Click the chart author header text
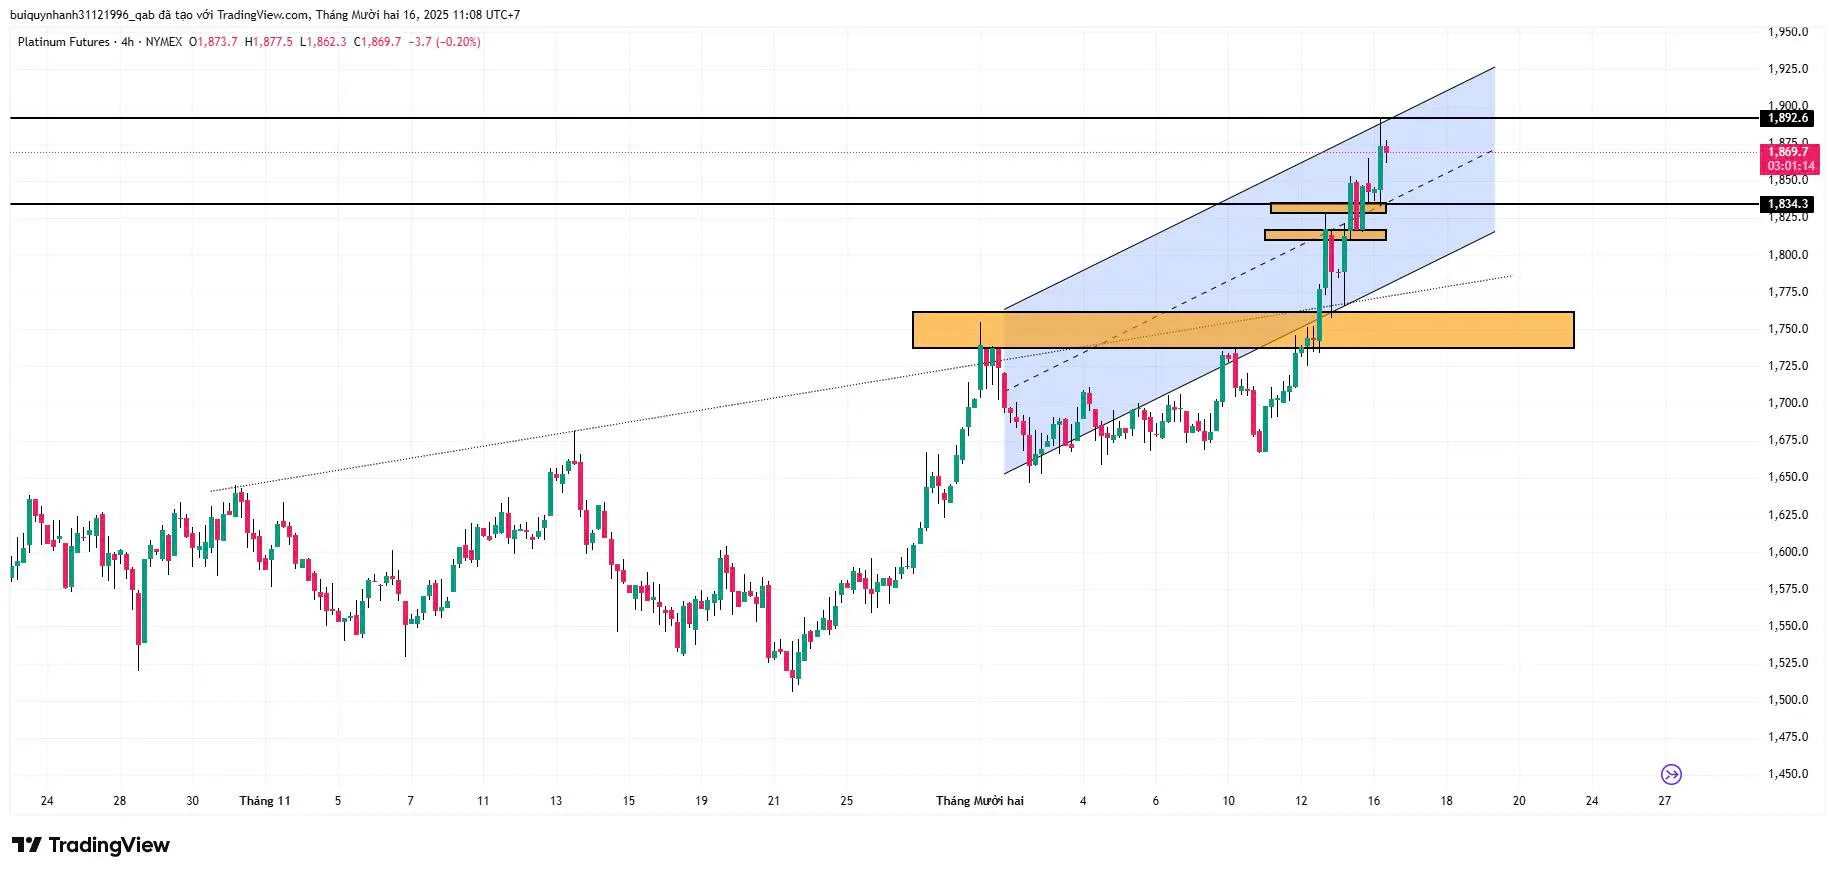Viewport: 1835px width, 875px height. pos(265,15)
